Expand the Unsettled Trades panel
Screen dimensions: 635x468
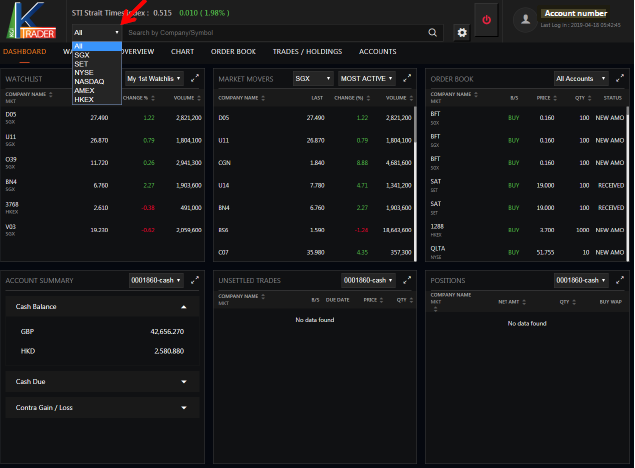[x=407, y=280]
